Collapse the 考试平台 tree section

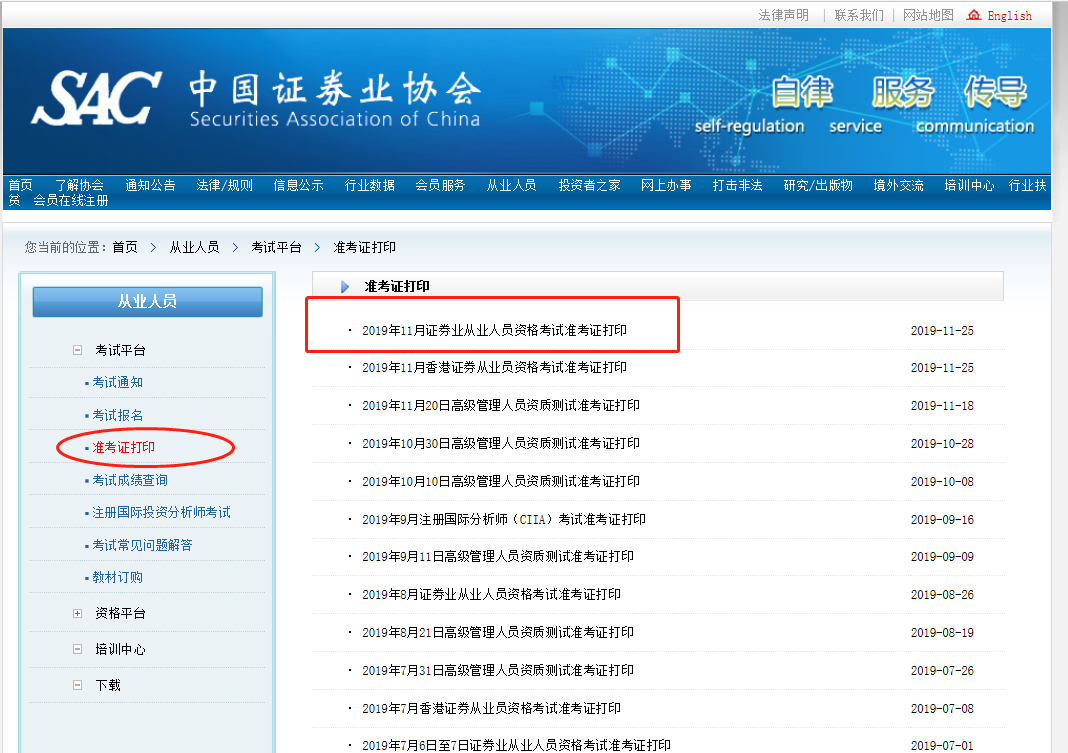pyautogui.click(x=77, y=350)
